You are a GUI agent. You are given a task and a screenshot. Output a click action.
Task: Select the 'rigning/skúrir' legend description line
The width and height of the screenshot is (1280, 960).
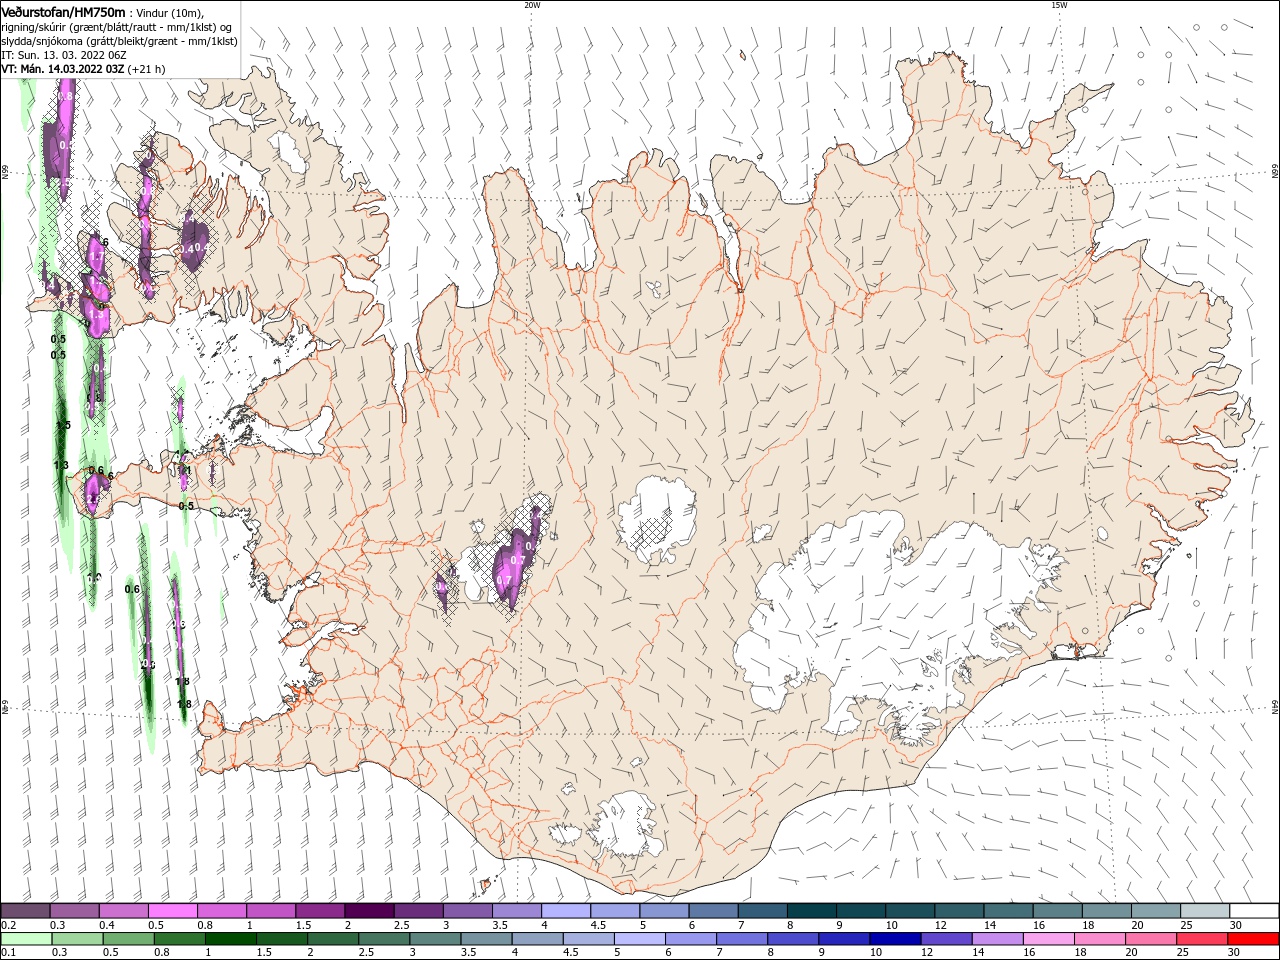click(x=119, y=27)
